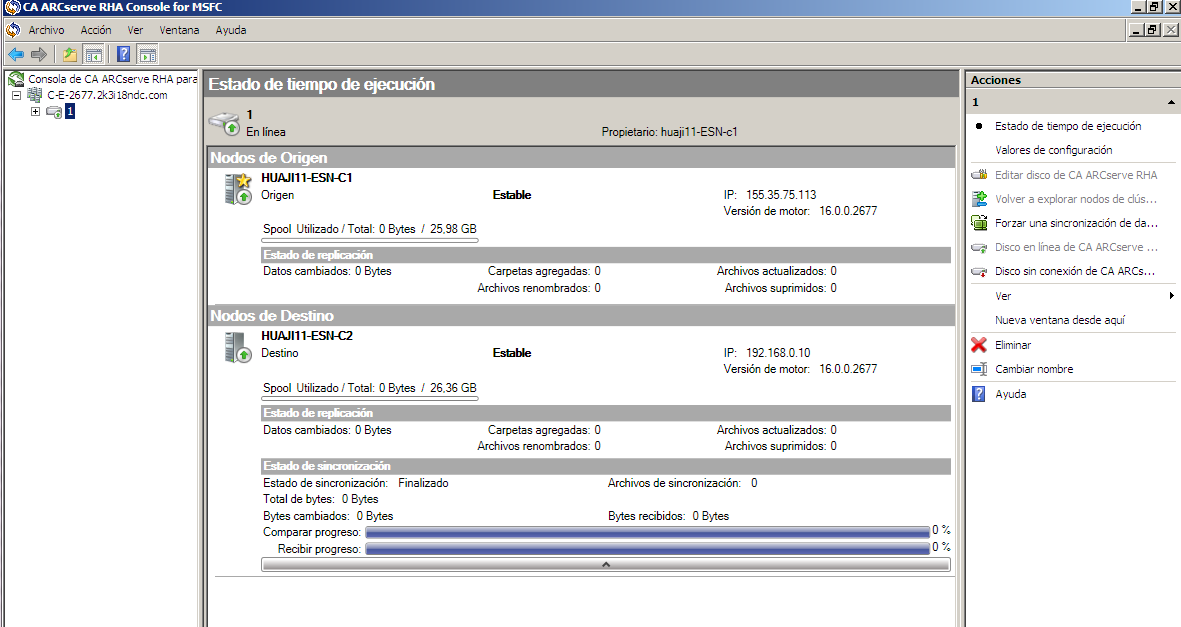Click Estado de sincronización section header
Image resolution: width=1181 pixels, height=627 pixels.
click(x=606, y=466)
